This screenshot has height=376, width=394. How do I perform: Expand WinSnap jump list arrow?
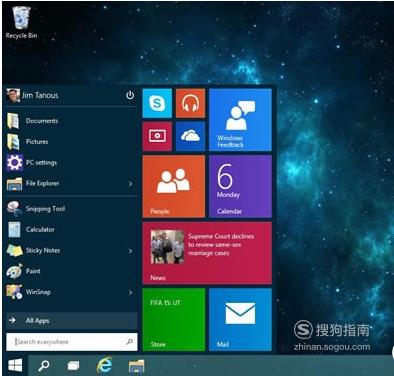coord(130,293)
